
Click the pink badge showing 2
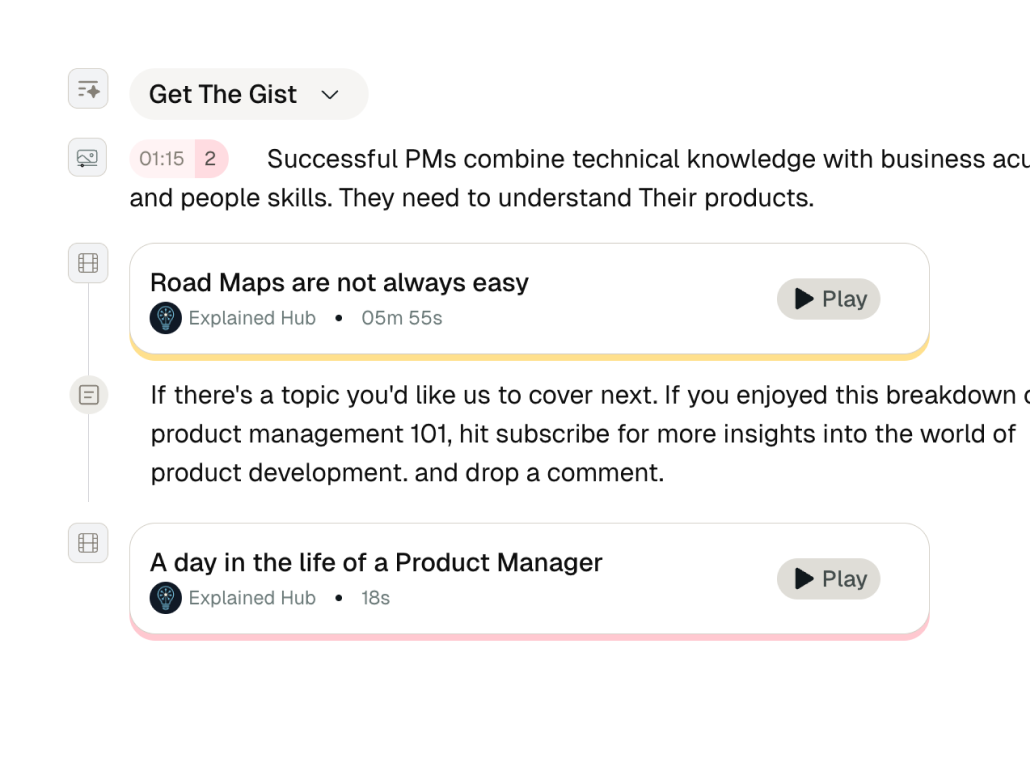pos(210,159)
